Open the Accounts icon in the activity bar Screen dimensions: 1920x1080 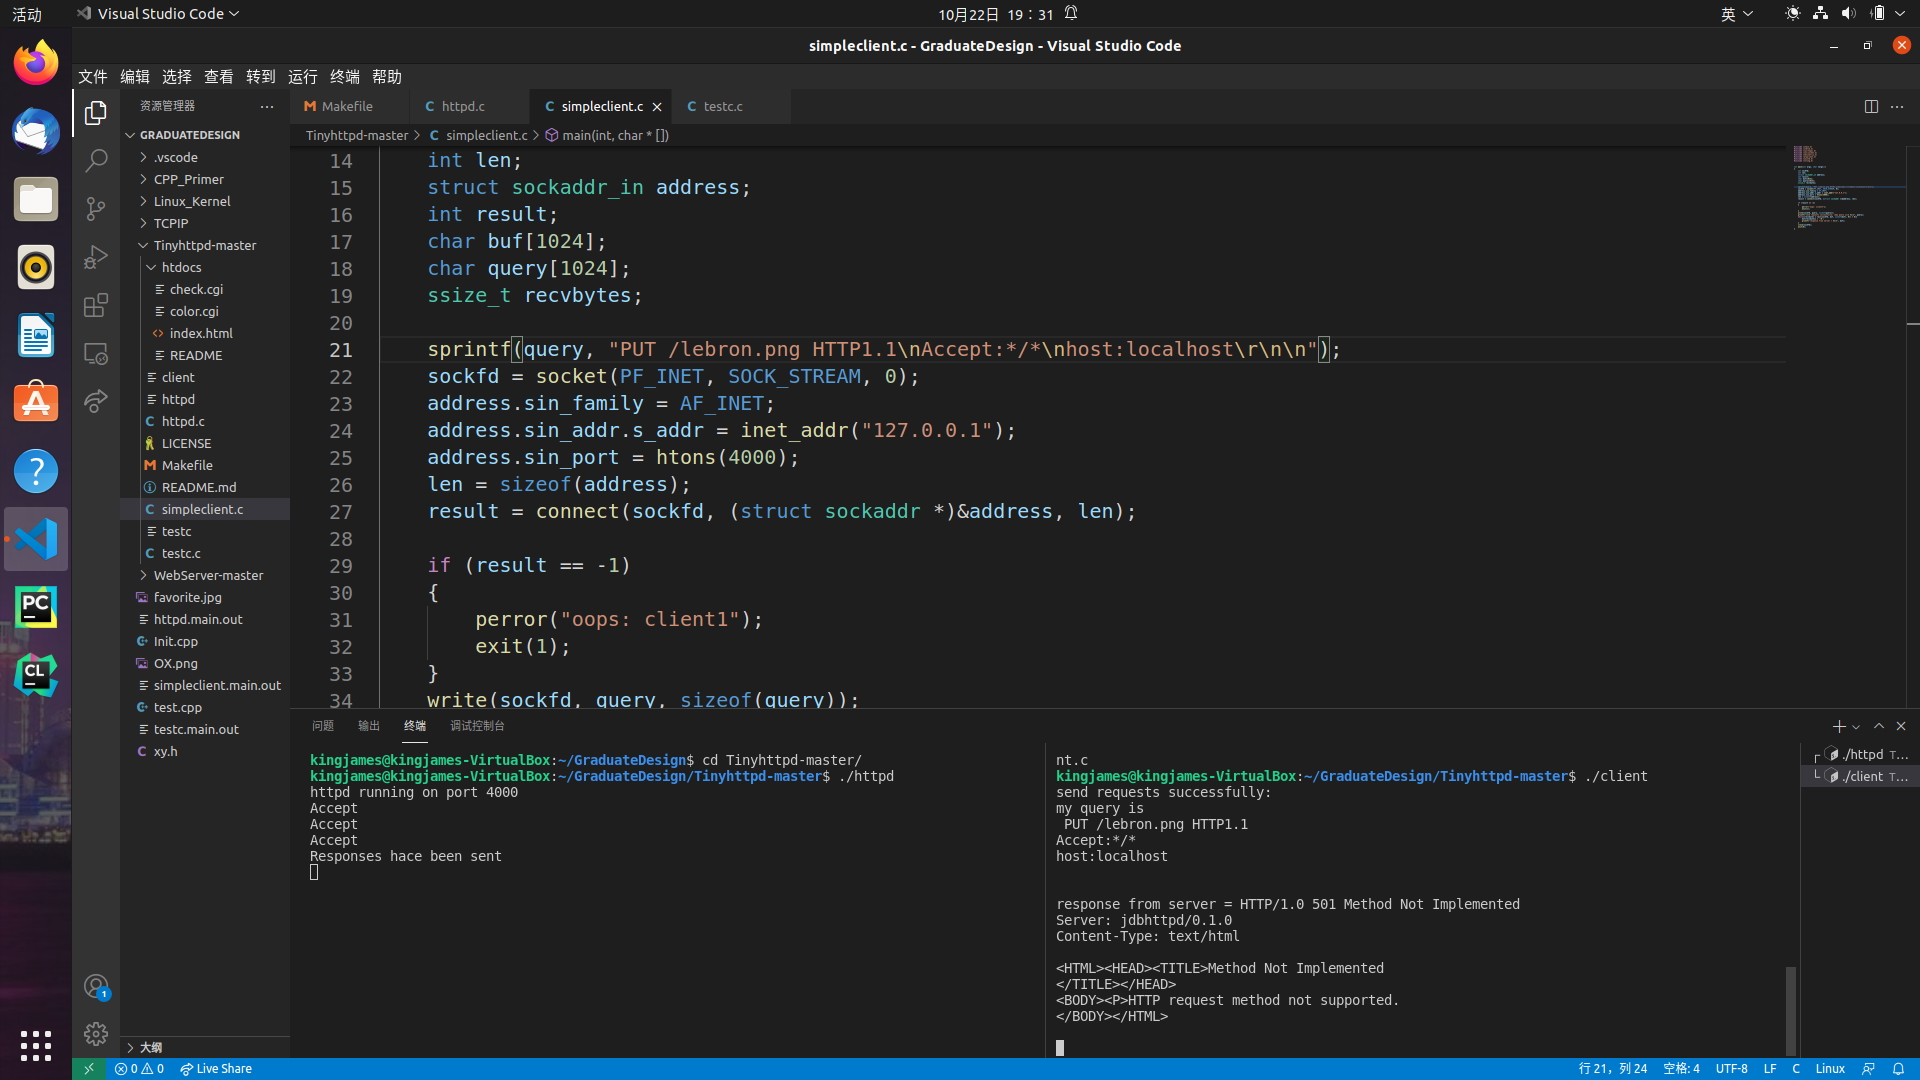point(96,986)
